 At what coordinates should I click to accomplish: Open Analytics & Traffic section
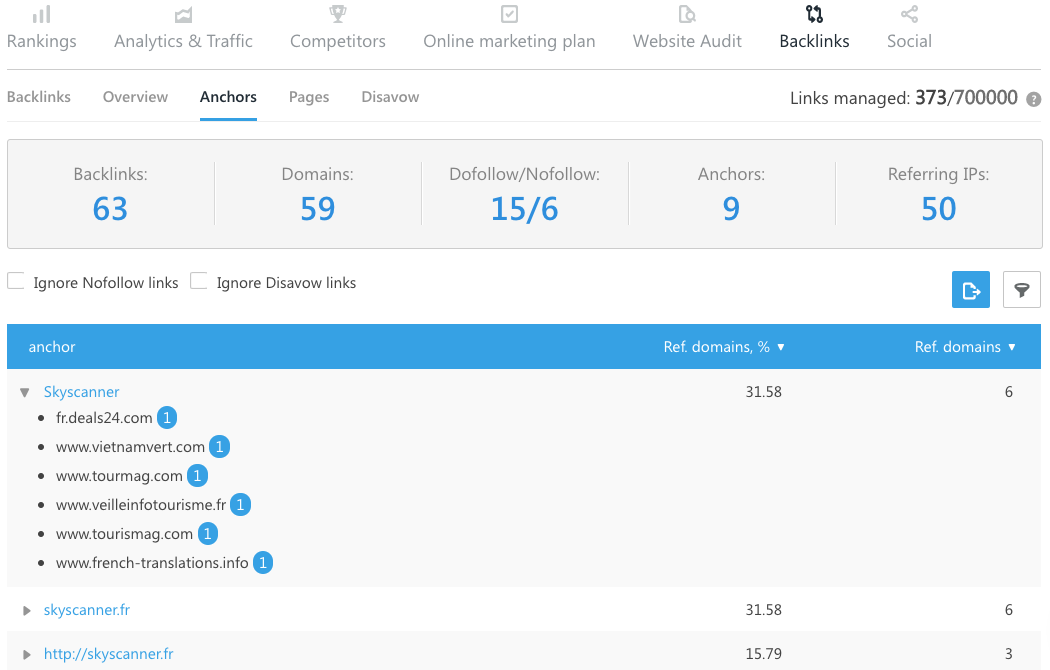(183, 41)
